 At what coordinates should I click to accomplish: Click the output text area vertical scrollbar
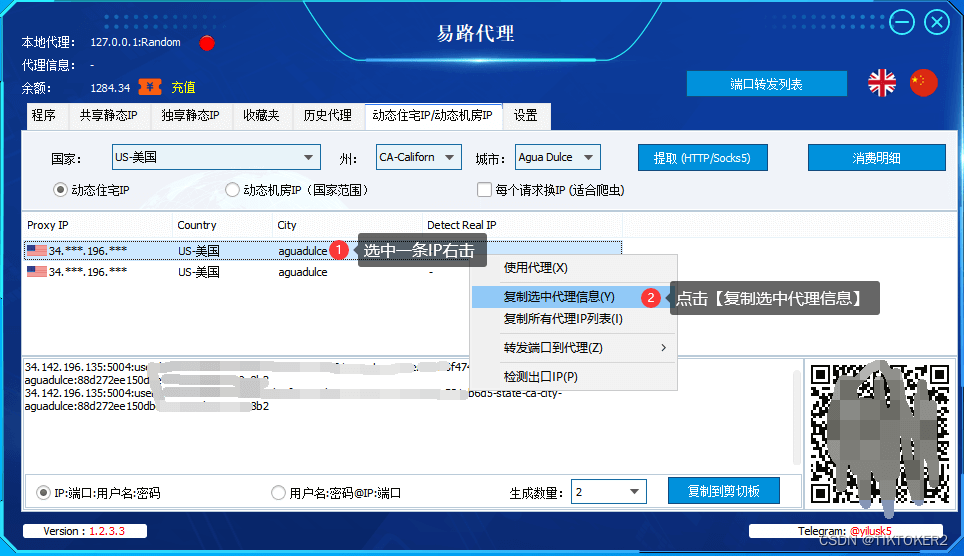[797, 417]
